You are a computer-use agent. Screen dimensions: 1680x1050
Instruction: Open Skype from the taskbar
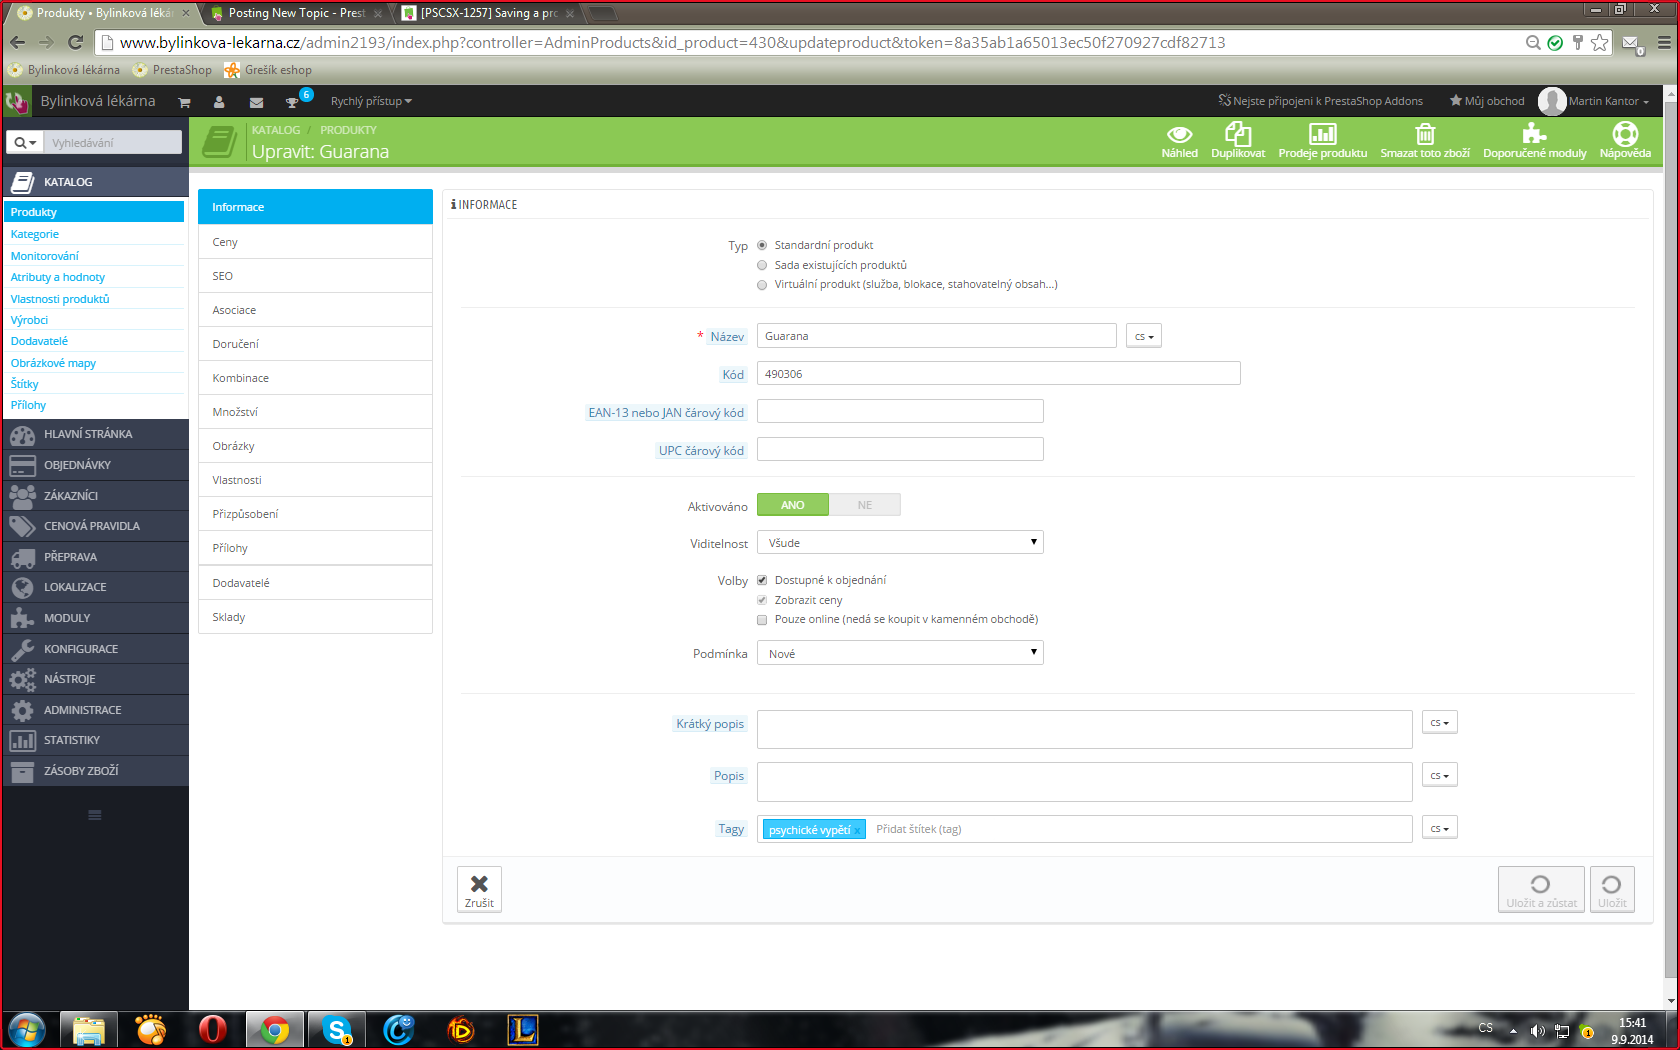tap(337, 1030)
